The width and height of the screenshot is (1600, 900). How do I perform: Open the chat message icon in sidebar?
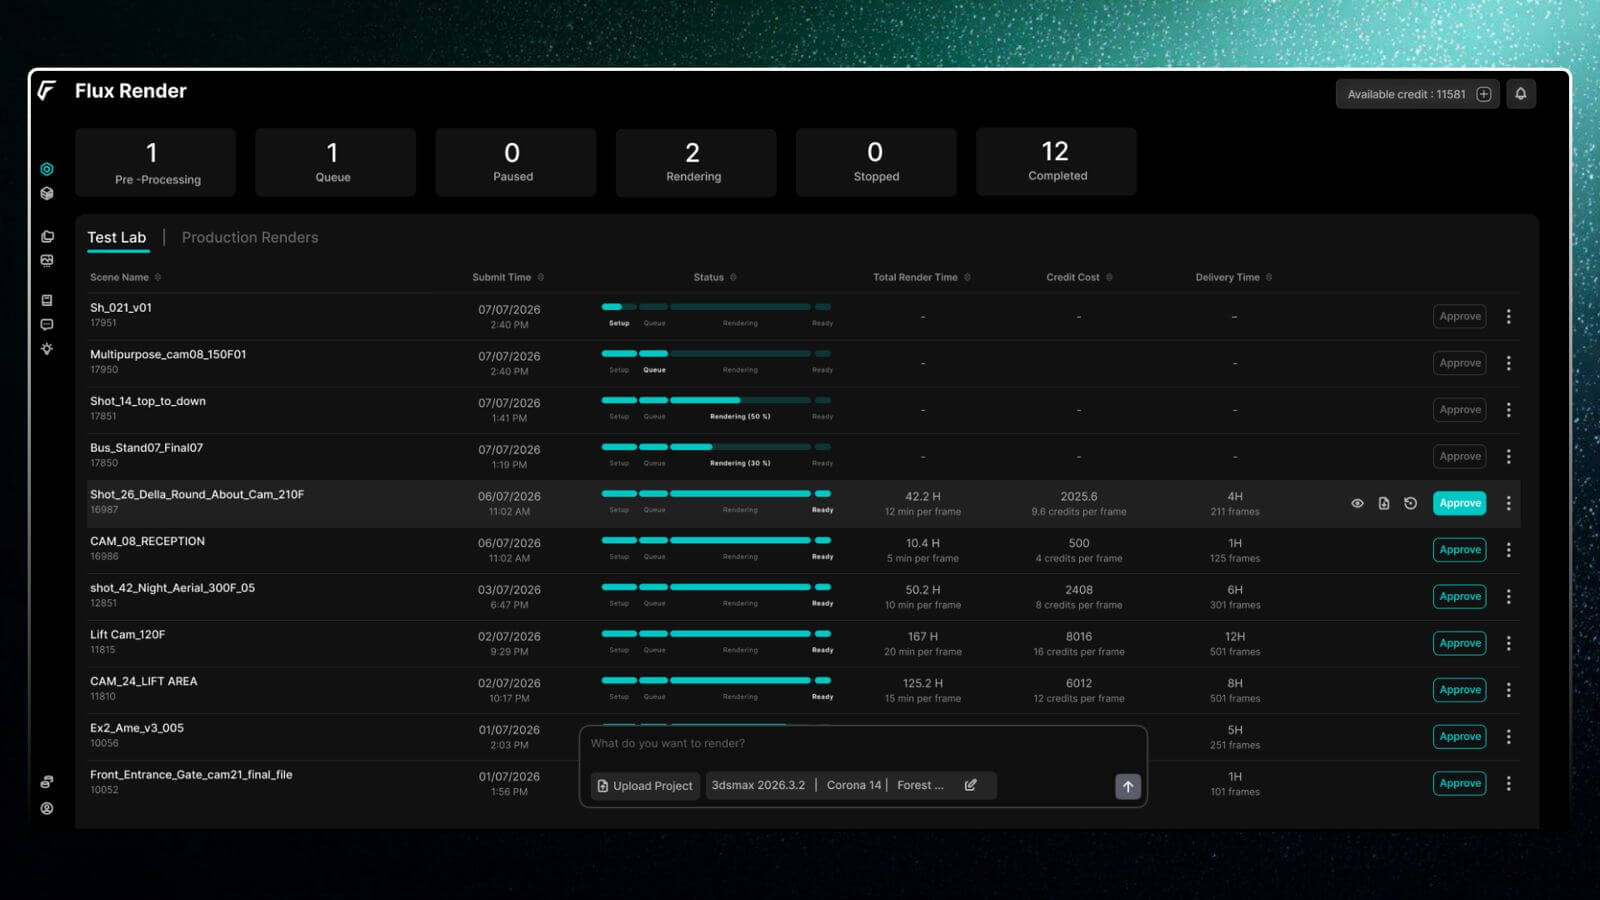pos(47,325)
